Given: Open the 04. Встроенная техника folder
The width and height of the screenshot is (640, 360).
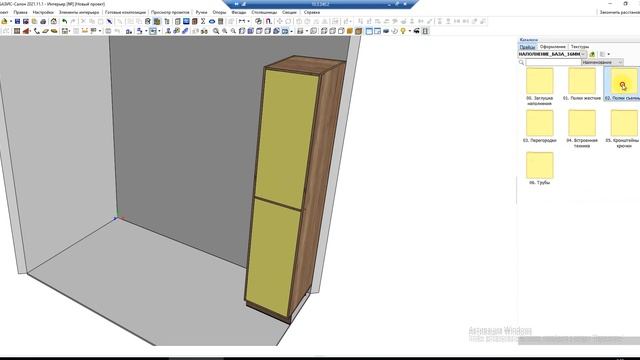Looking at the screenshot, I should [x=582, y=129].
